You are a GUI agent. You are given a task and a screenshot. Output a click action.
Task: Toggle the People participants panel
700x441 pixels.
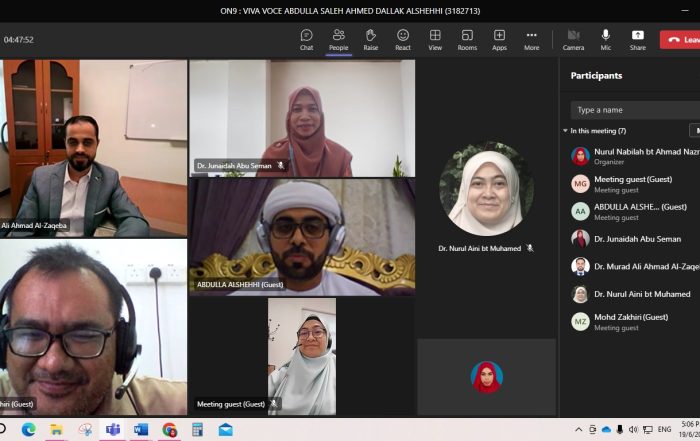coord(338,39)
